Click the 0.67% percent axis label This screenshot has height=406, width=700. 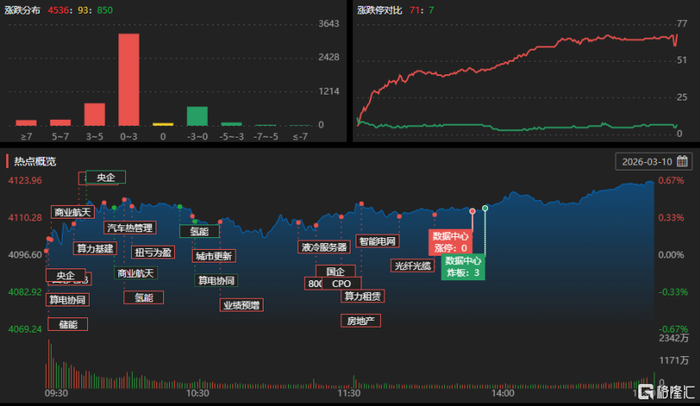click(671, 180)
